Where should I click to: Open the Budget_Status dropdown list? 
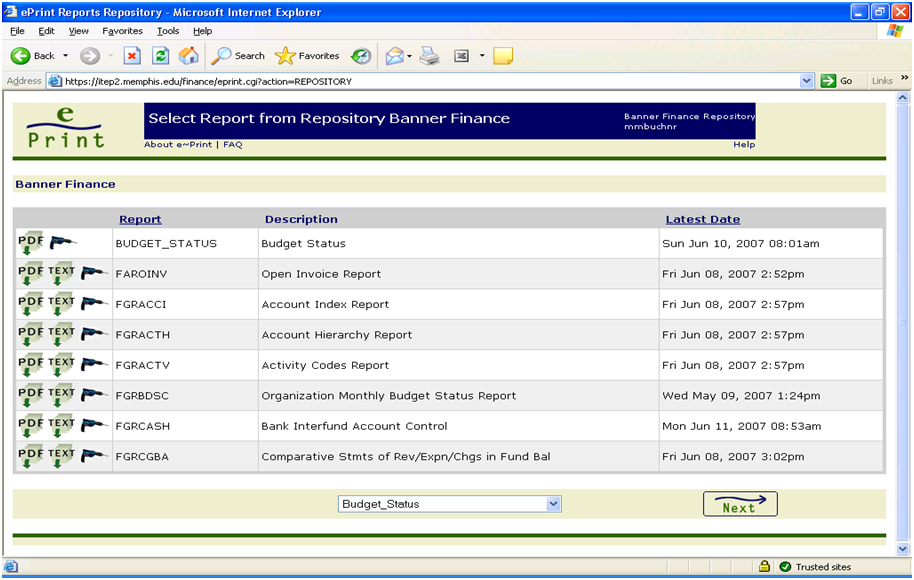[x=553, y=504]
